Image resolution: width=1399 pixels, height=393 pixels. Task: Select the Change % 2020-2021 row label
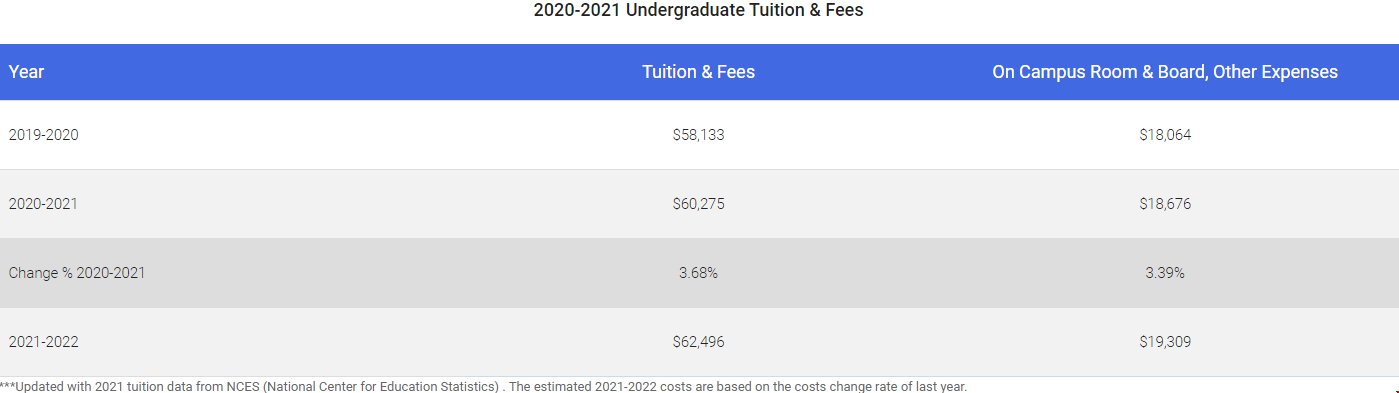[77, 273]
